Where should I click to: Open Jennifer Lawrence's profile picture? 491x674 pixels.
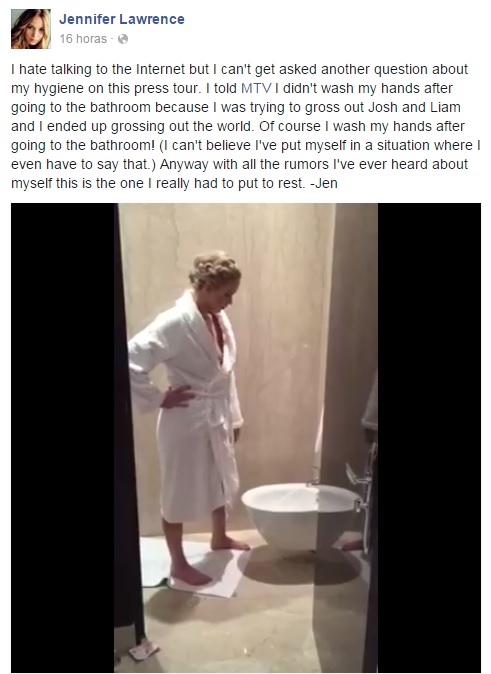(x=31, y=29)
